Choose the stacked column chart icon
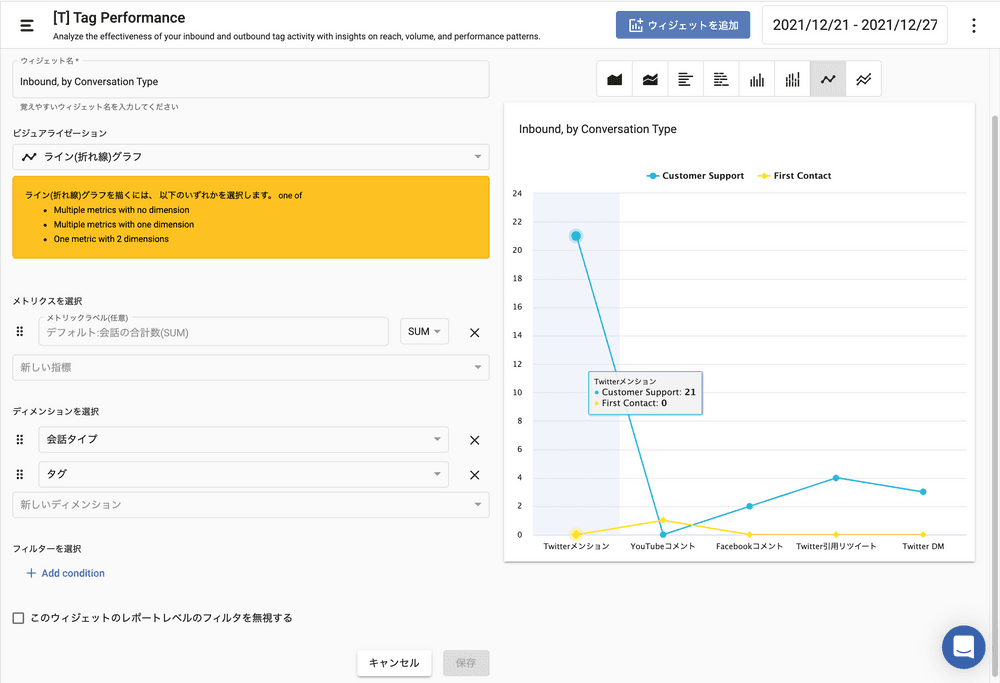 792,80
